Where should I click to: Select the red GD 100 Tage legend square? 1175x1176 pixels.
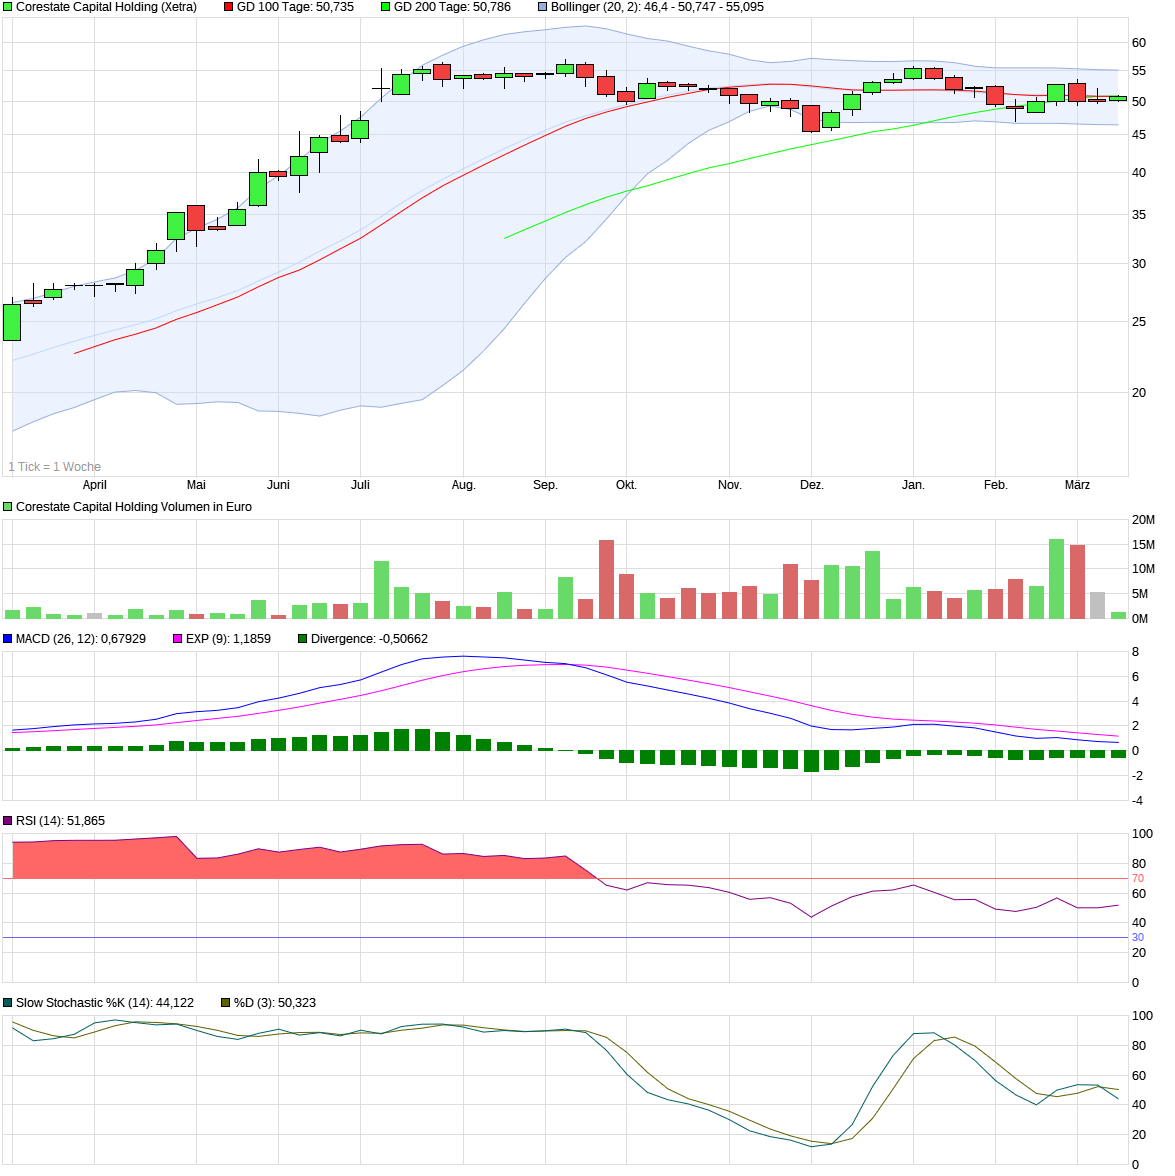tap(228, 8)
